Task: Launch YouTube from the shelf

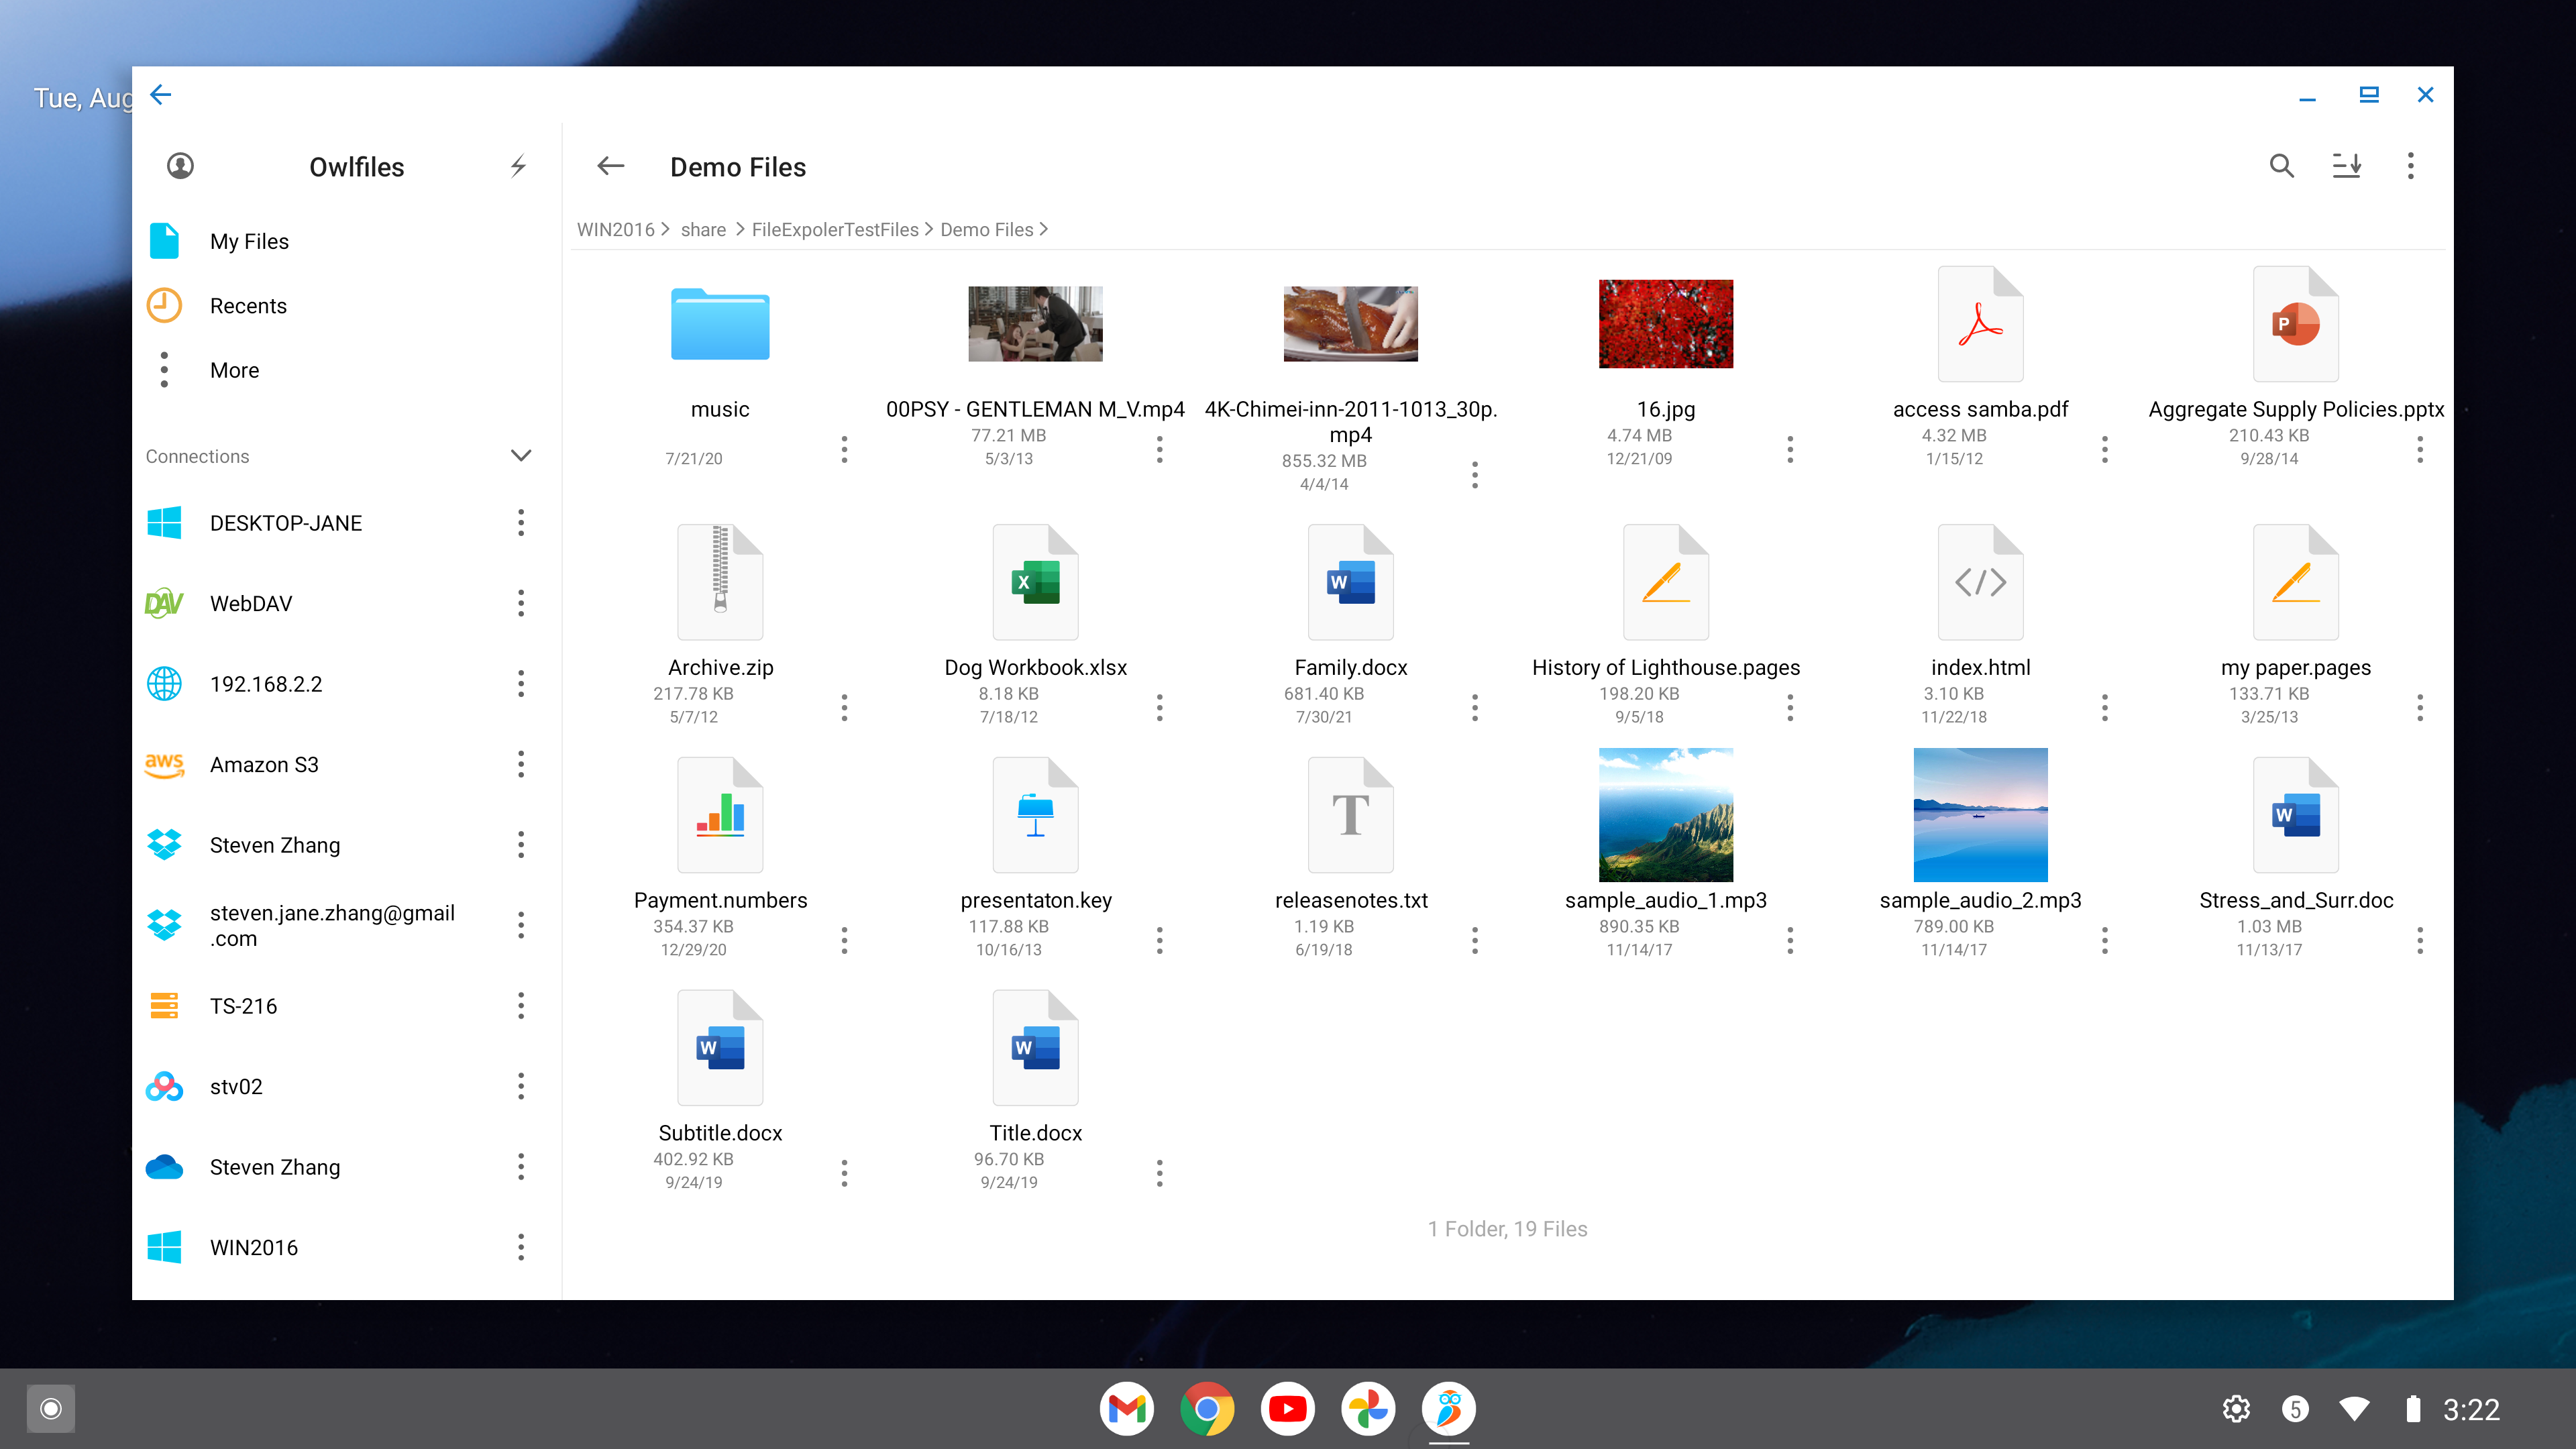Action: (1287, 1409)
